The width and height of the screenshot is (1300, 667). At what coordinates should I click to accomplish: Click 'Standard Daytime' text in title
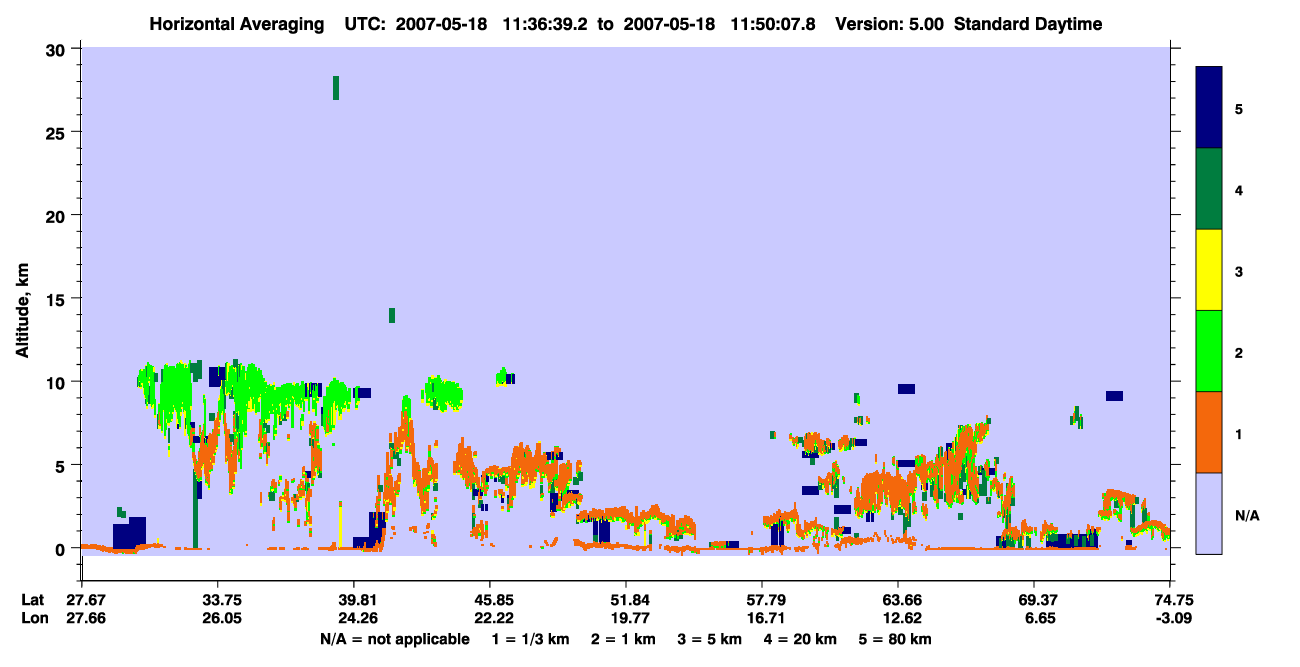point(1028,24)
